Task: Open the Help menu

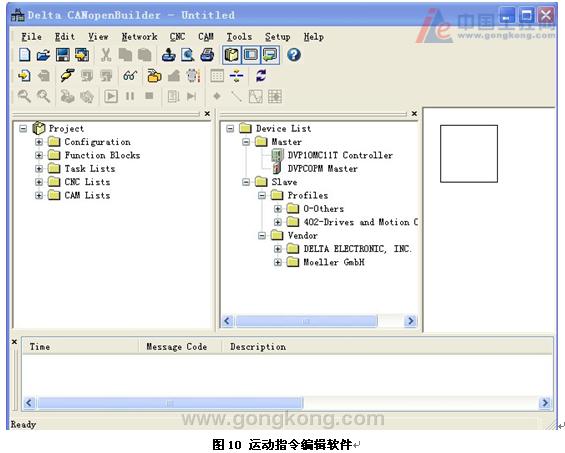Action: [313, 37]
